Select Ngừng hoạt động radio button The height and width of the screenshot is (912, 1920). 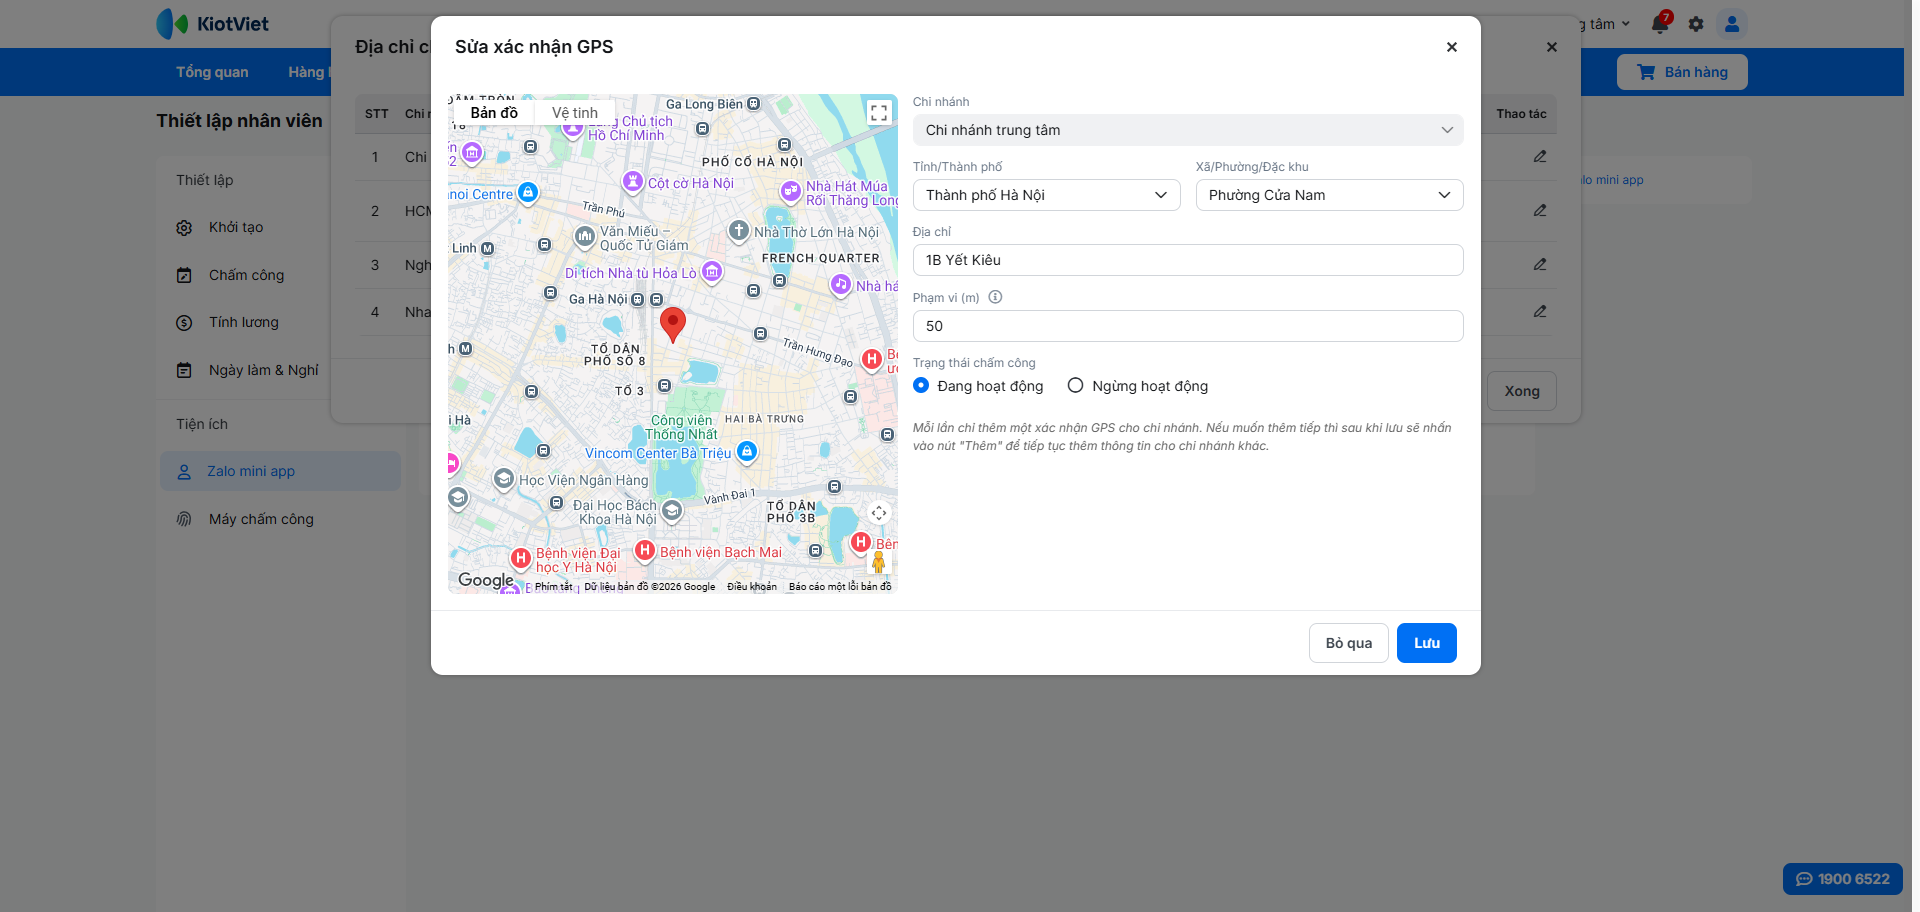(1076, 386)
